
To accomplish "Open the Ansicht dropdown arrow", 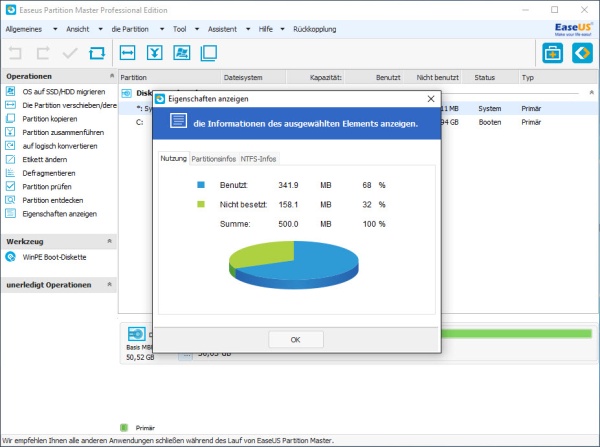I will click(100, 29).
